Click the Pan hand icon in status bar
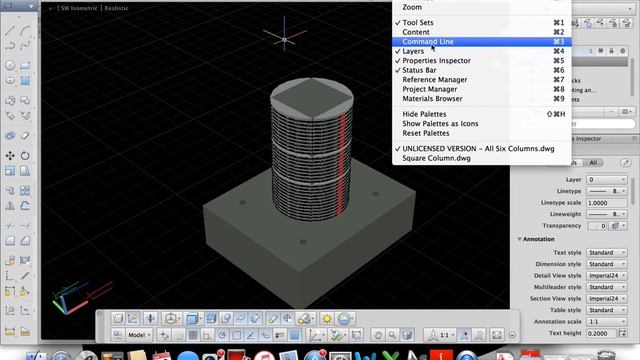This screenshot has width=640, height=360. (378, 336)
